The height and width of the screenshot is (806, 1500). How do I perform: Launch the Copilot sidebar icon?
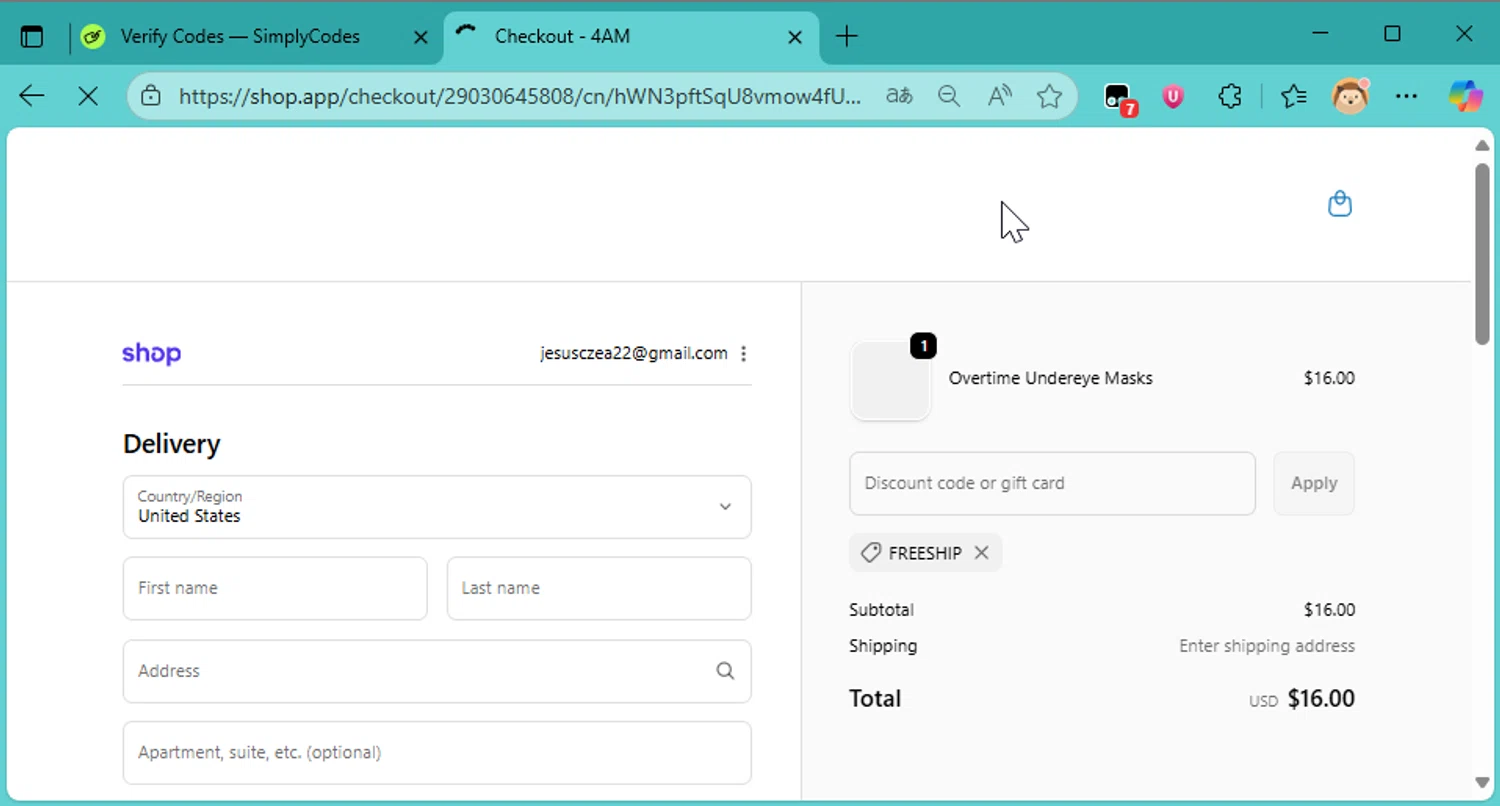point(1466,96)
